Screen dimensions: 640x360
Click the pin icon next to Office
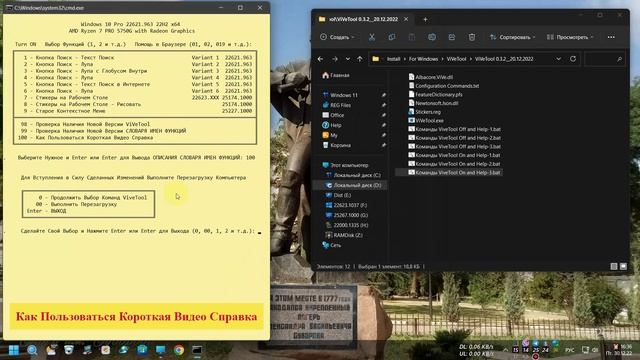pos(384,115)
